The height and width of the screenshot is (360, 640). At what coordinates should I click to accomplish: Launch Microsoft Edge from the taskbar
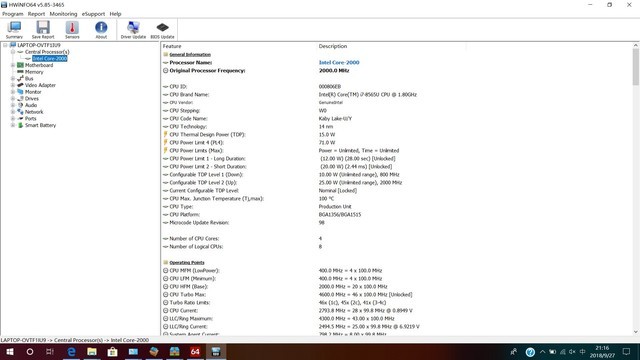pyautogui.click(x=71, y=351)
